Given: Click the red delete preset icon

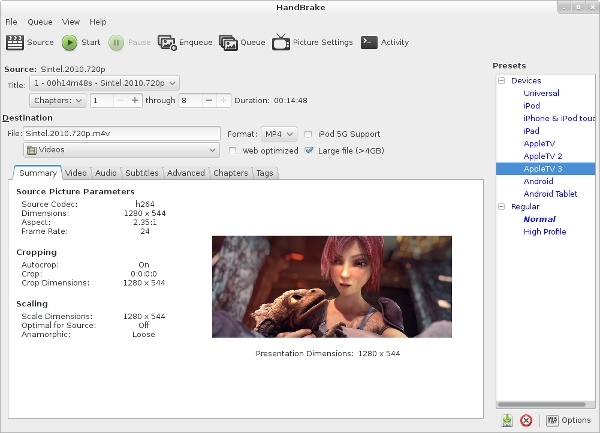Looking at the screenshot, I should click(x=526, y=420).
